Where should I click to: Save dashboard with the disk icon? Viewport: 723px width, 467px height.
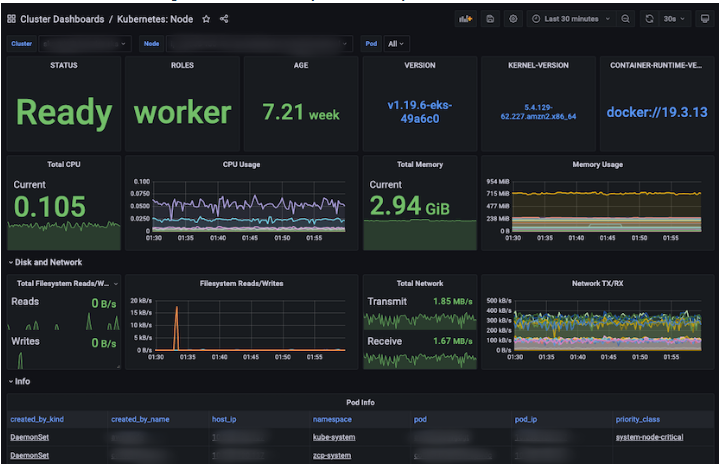[x=490, y=19]
